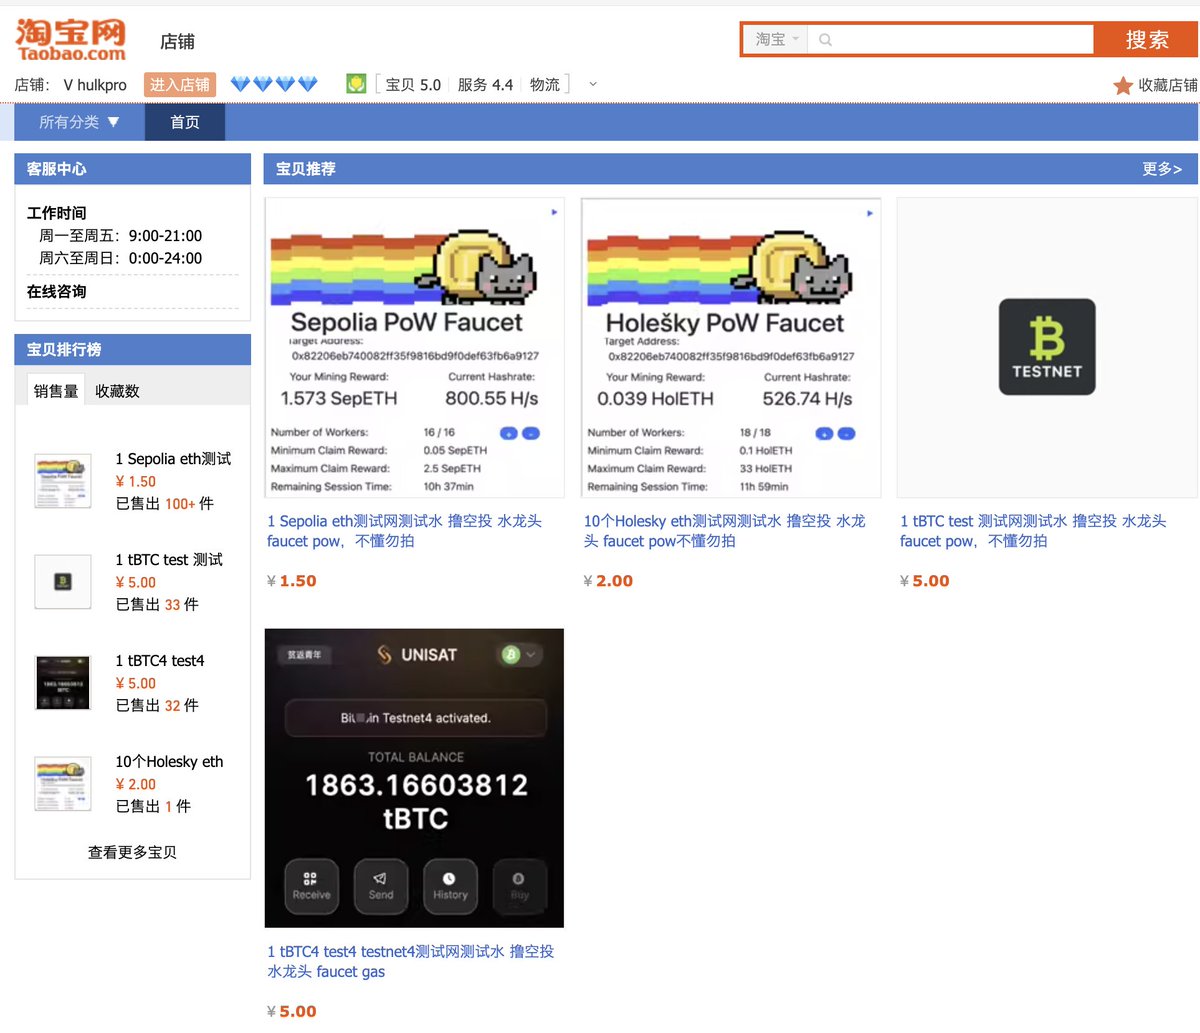Click ranking thumbnail for 1 Sepolia eth测试
The height and width of the screenshot is (1033, 1200).
63,481
